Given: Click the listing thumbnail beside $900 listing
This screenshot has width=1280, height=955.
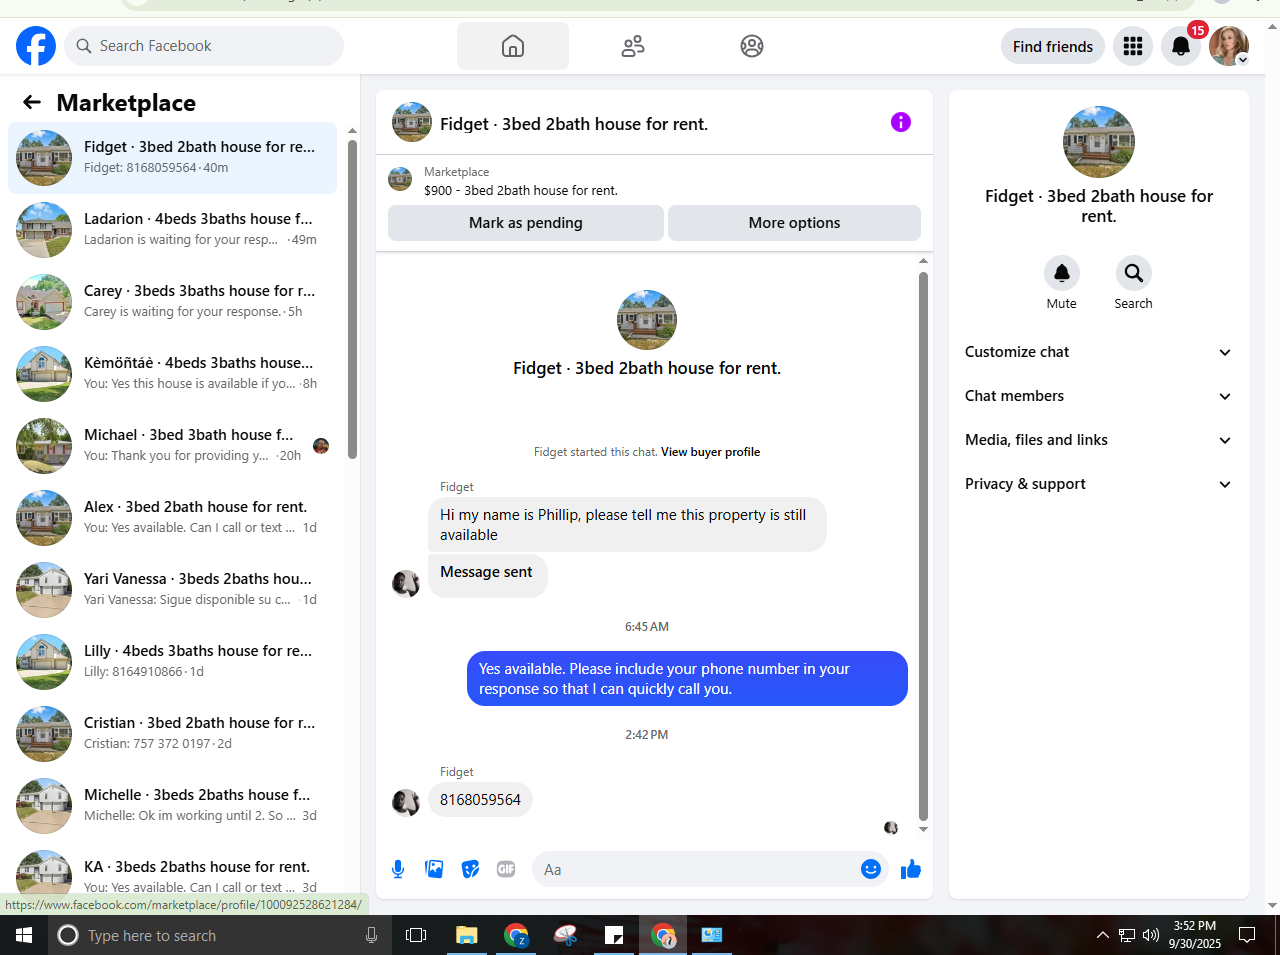Looking at the screenshot, I should pyautogui.click(x=400, y=179).
